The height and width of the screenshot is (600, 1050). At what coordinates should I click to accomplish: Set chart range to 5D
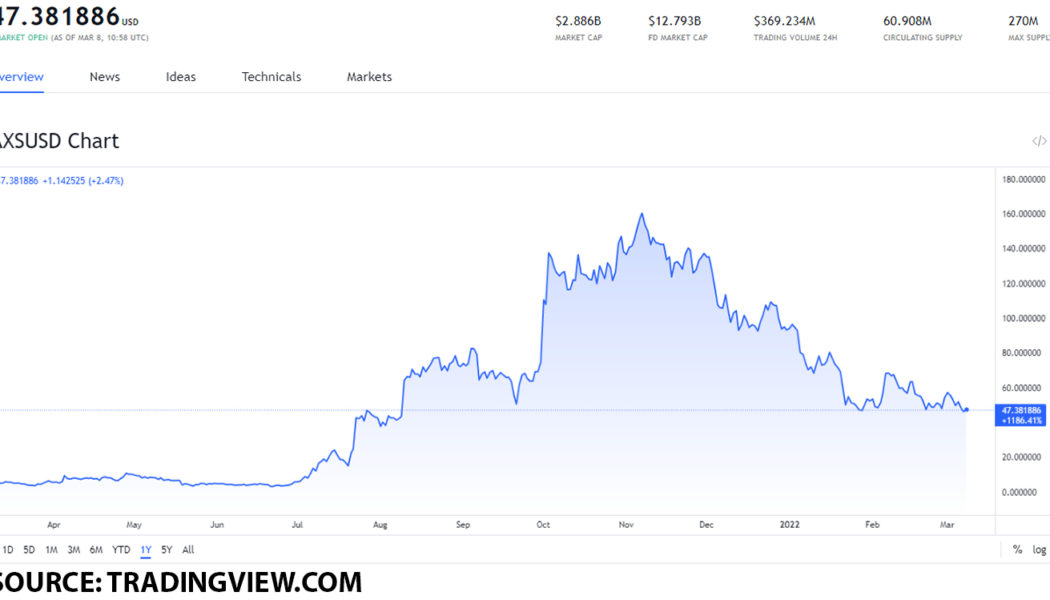(29, 550)
